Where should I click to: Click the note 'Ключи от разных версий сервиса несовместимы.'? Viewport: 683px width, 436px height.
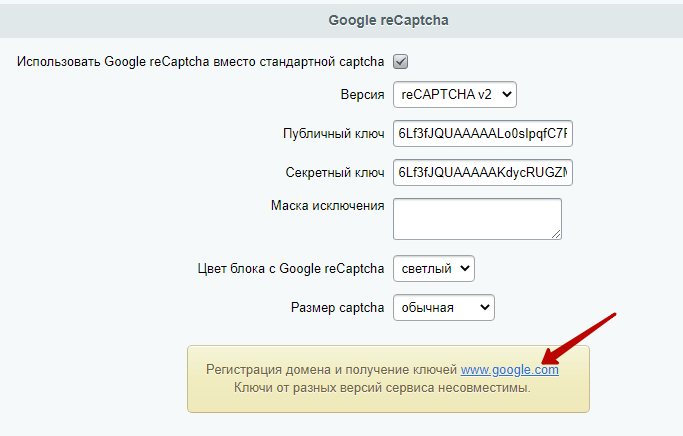point(382,388)
